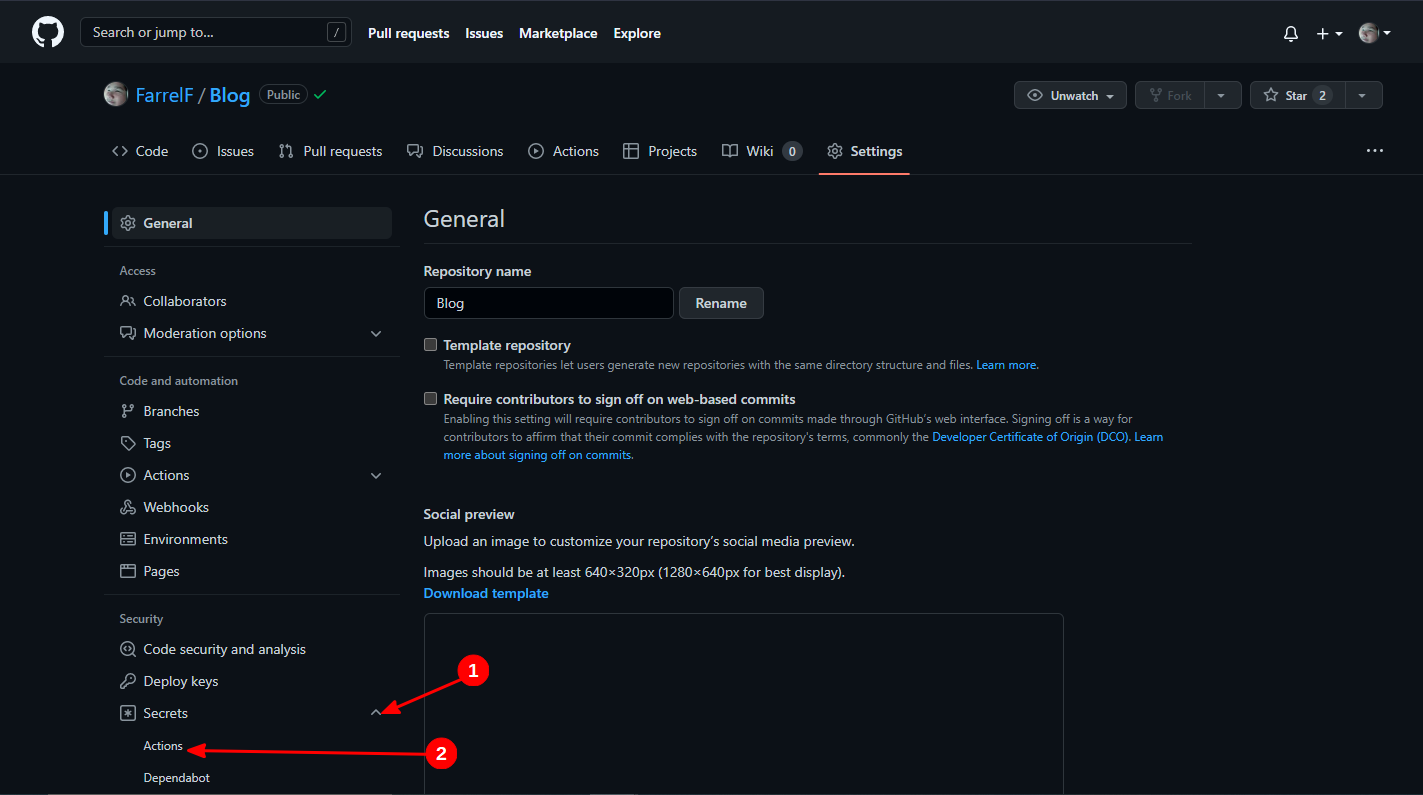Open the repository Pull requests tab
The height and width of the screenshot is (795, 1423).
tap(330, 151)
